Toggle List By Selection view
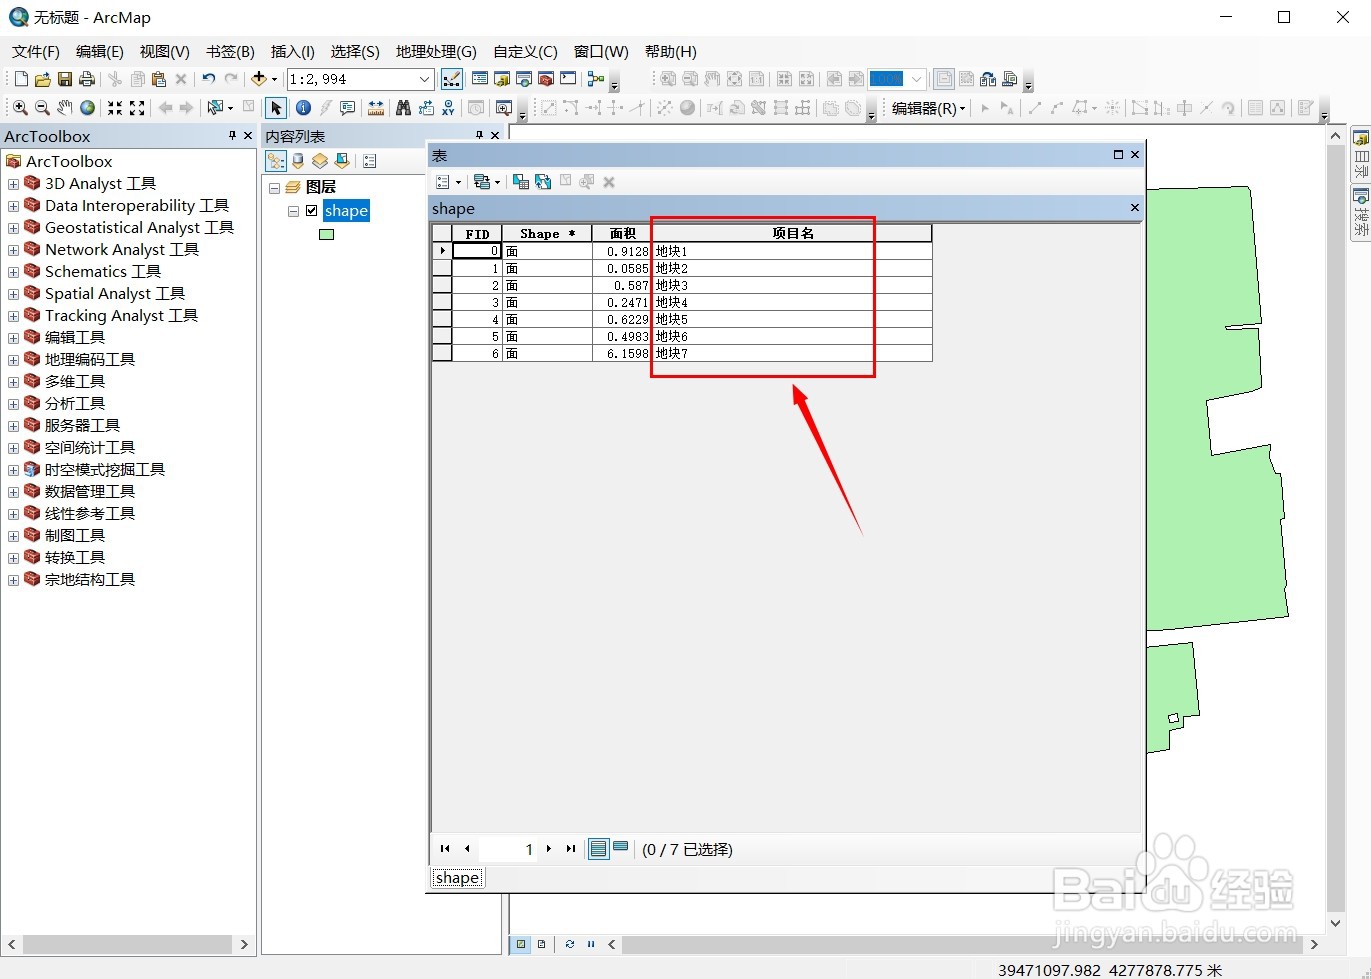The image size is (1371, 979). (342, 161)
